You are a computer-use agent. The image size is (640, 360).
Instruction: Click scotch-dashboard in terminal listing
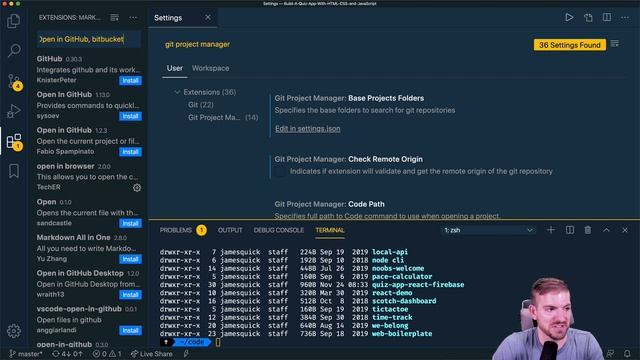pos(404,301)
